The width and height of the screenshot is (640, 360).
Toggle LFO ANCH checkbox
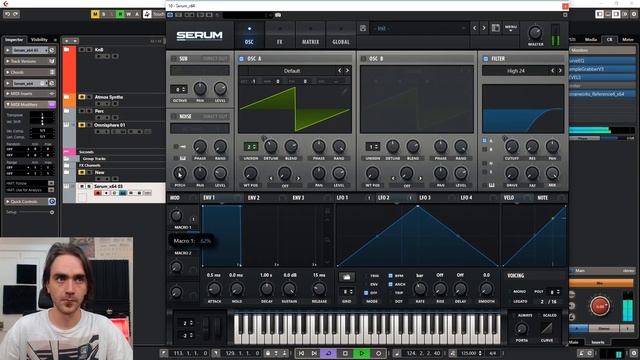[390, 284]
